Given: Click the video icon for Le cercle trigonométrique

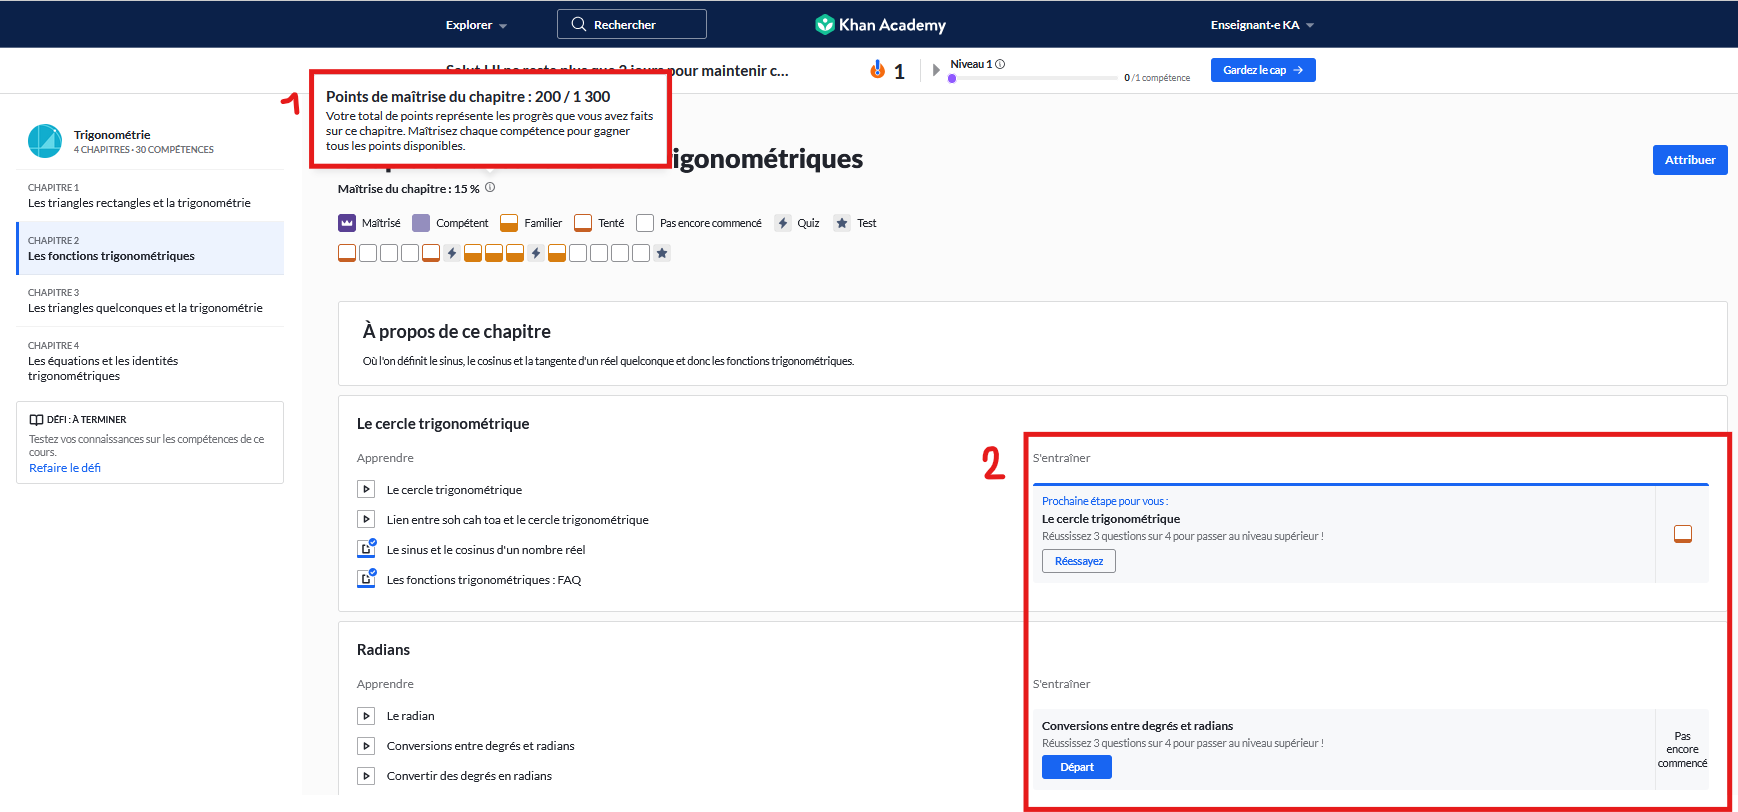Looking at the screenshot, I should [366, 489].
